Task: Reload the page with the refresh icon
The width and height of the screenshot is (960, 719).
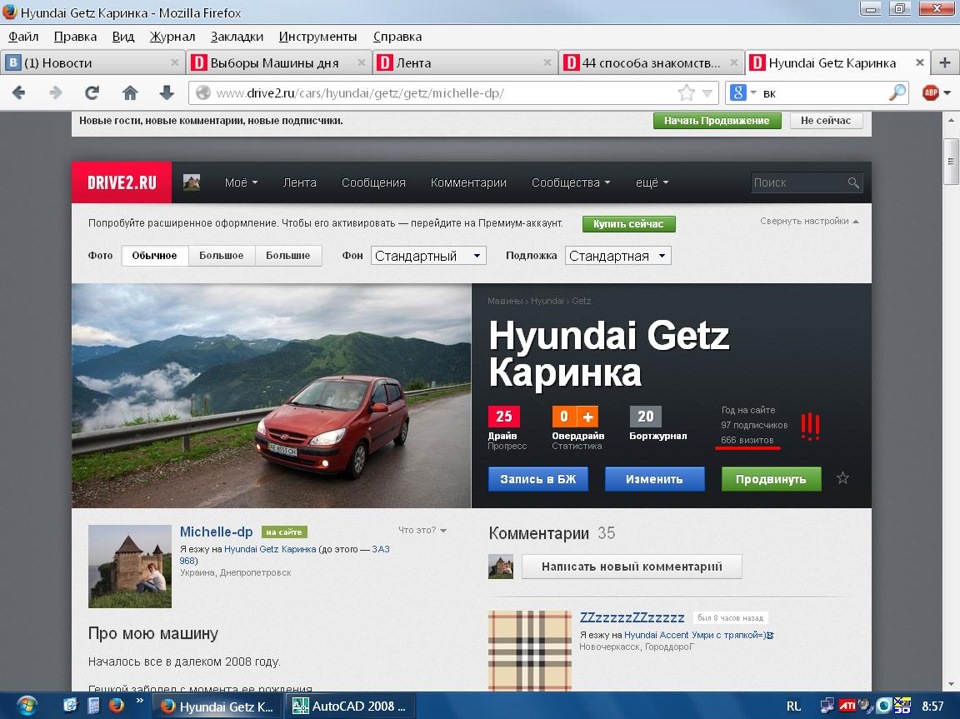Action: pos(92,93)
